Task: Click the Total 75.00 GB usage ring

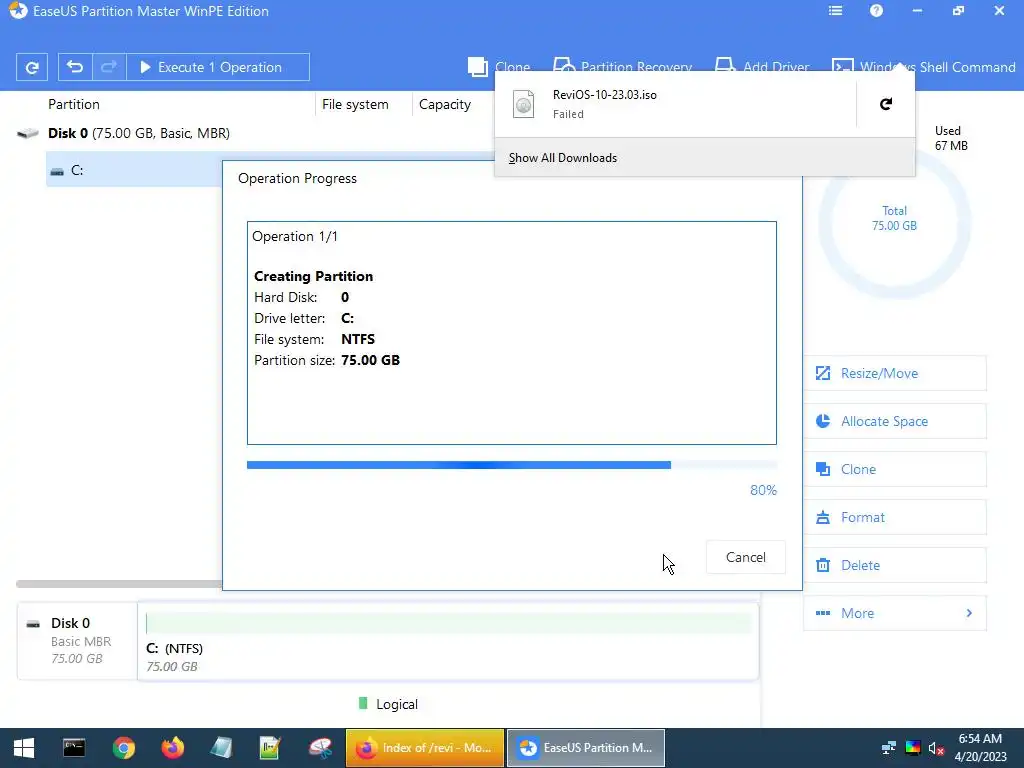Action: pos(894,222)
